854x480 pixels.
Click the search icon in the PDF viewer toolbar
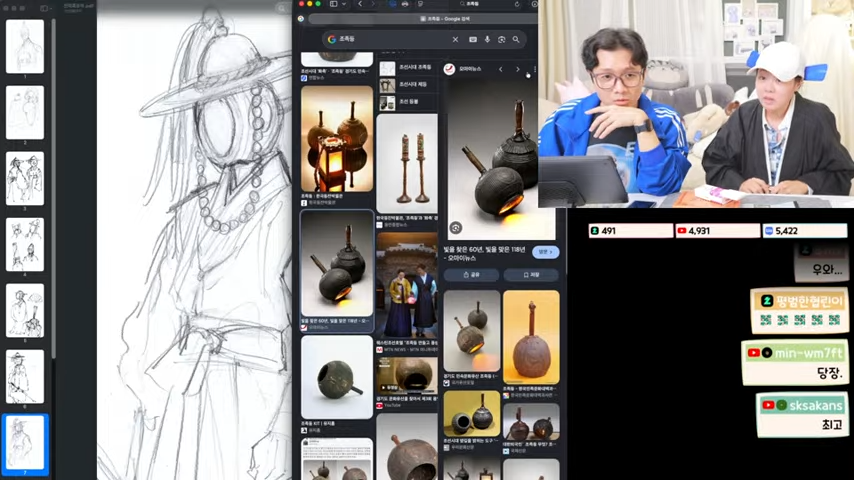[282, 8]
